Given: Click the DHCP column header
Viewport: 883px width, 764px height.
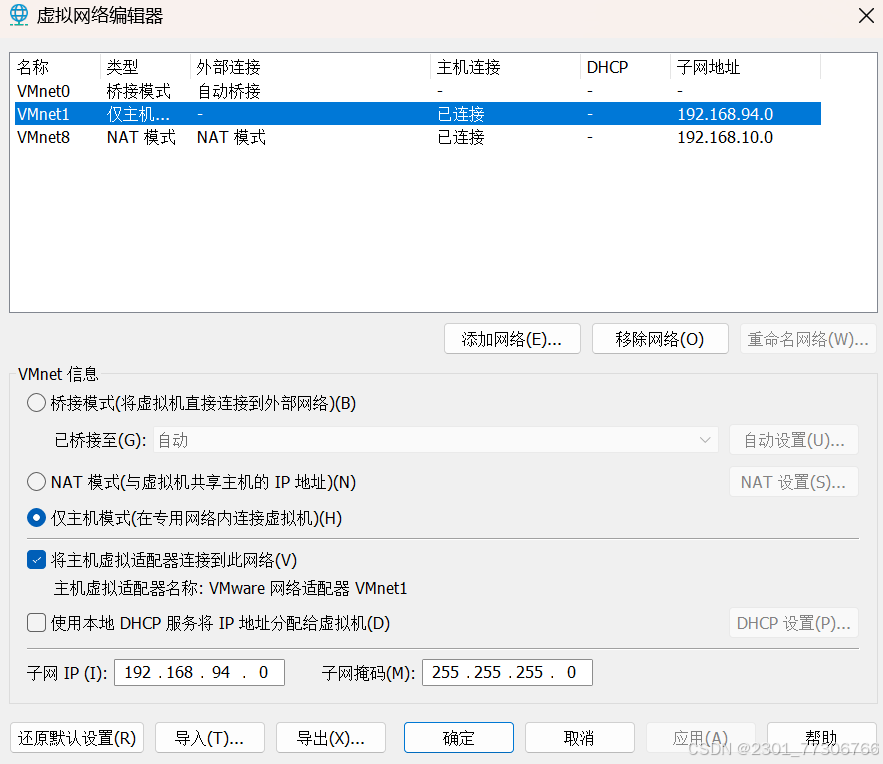Looking at the screenshot, I should [625, 67].
